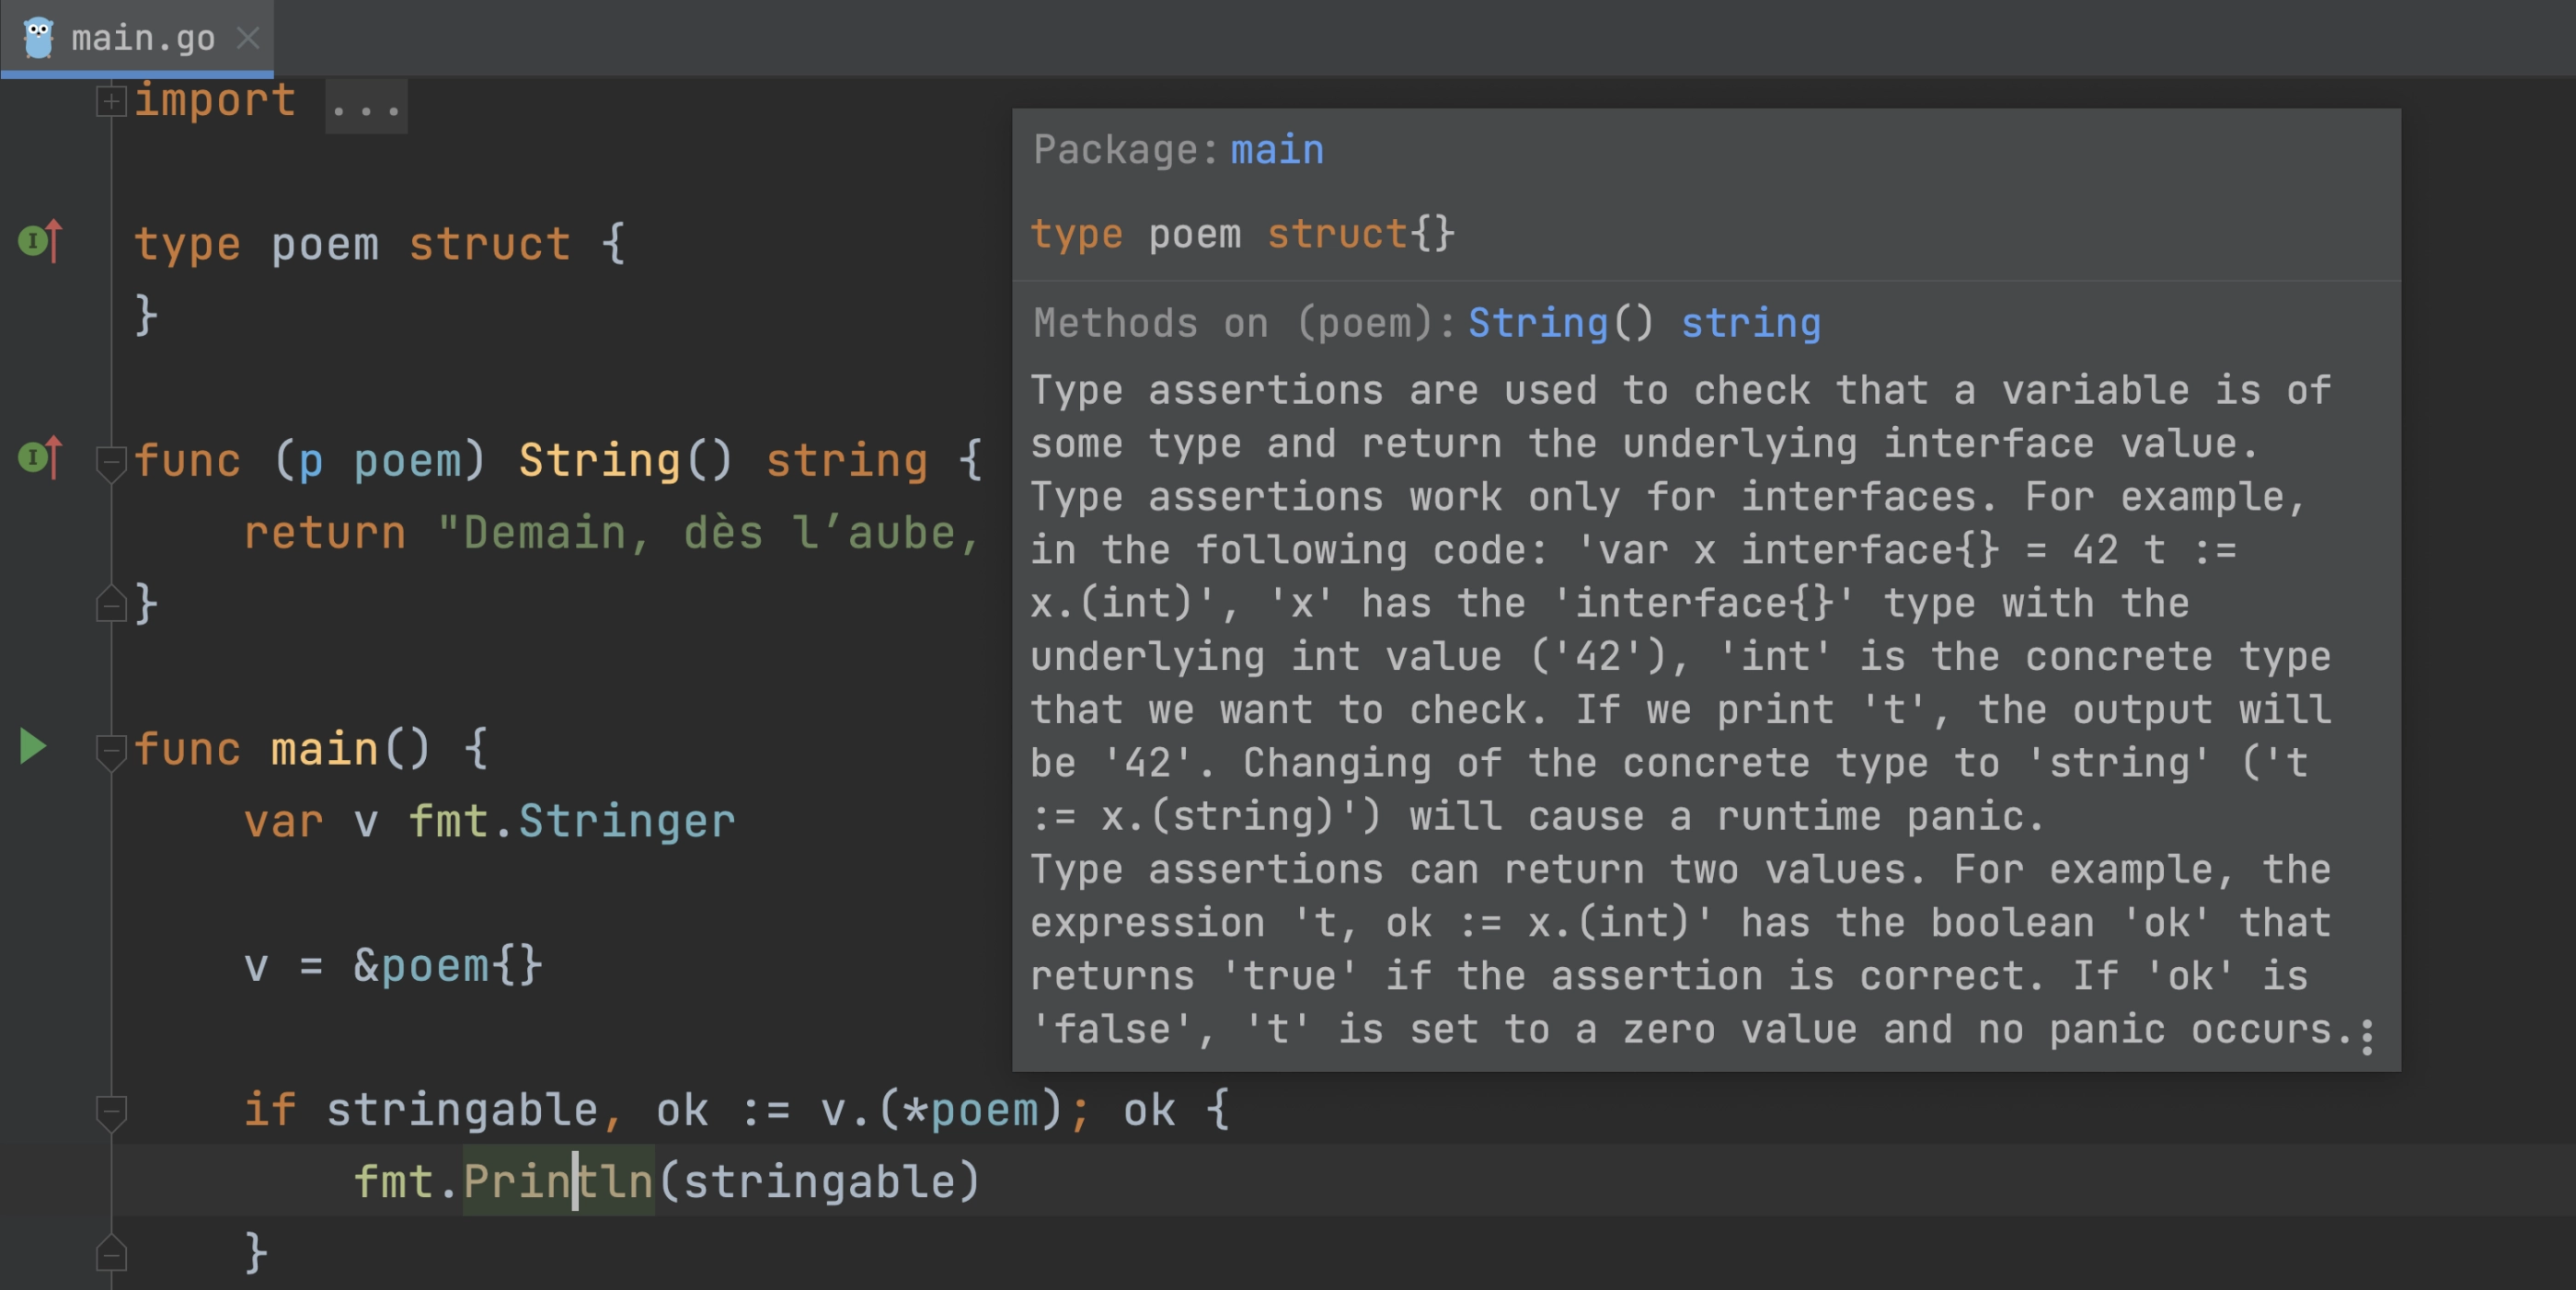The height and width of the screenshot is (1290, 2576).
Task: Click 'fmt' qualifier in var v declaration
Action: point(448,821)
